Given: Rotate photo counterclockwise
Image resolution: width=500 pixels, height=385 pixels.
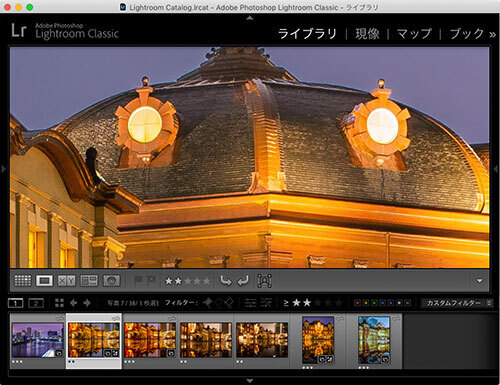Looking at the screenshot, I should point(226,281).
